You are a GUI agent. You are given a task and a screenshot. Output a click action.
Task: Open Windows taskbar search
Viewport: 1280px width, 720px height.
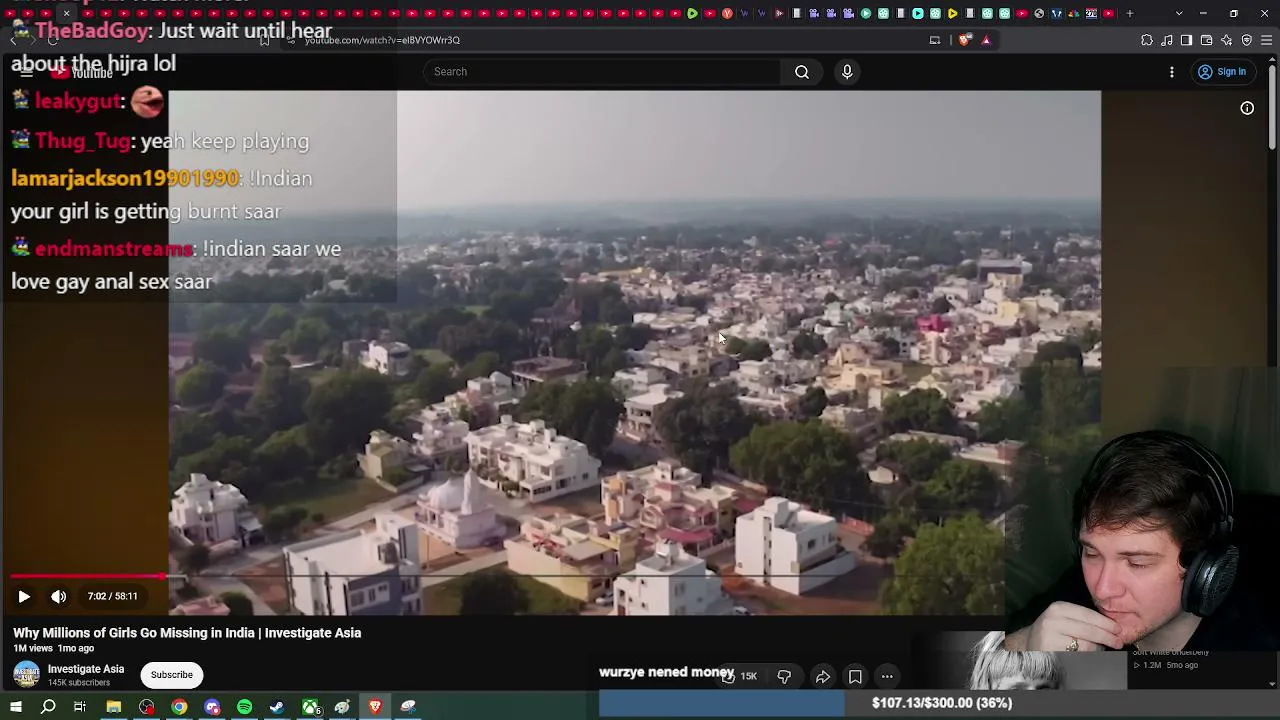pos(48,707)
